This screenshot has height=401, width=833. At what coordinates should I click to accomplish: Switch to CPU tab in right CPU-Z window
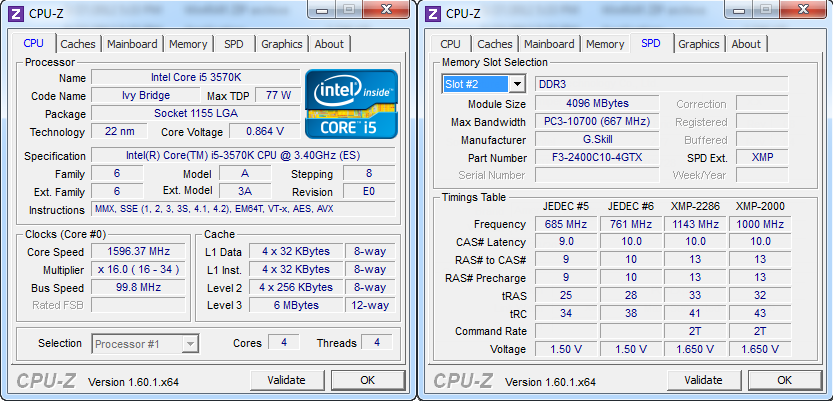coord(450,44)
